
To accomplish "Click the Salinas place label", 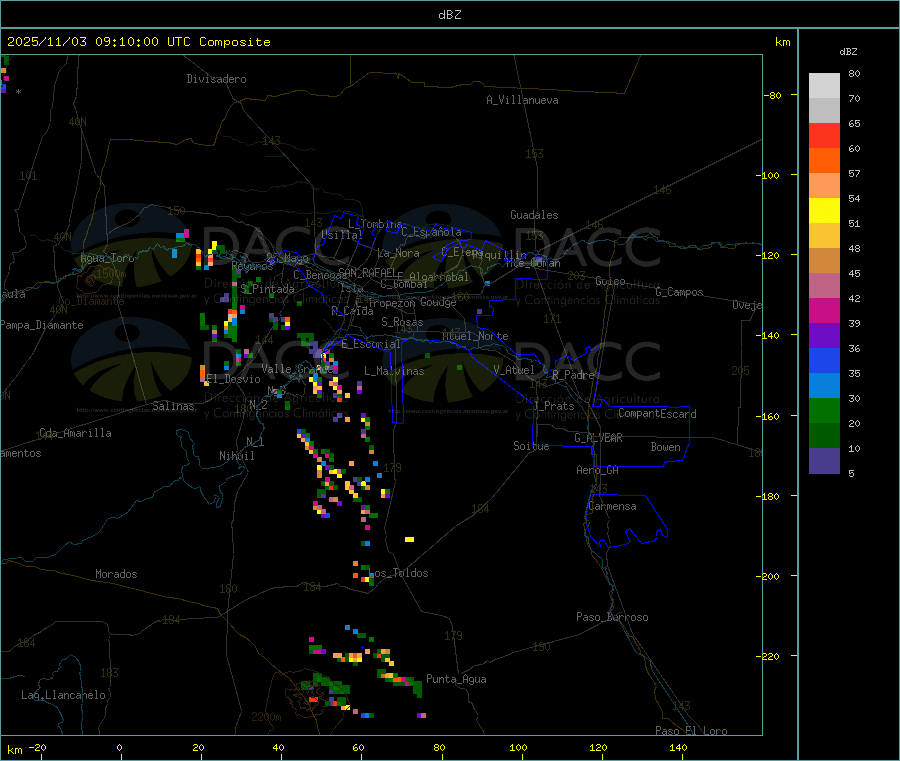I will click(176, 406).
